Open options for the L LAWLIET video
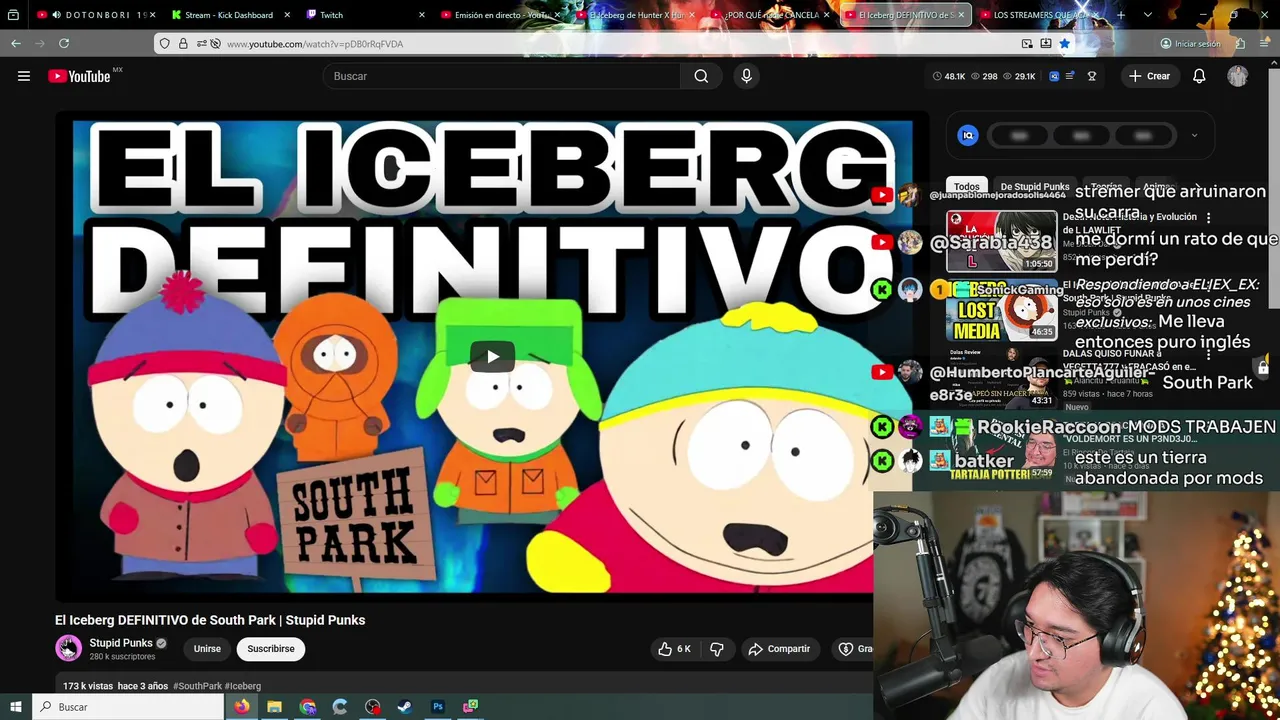The height and width of the screenshot is (720, 1280). click(x=1208, y=218)
